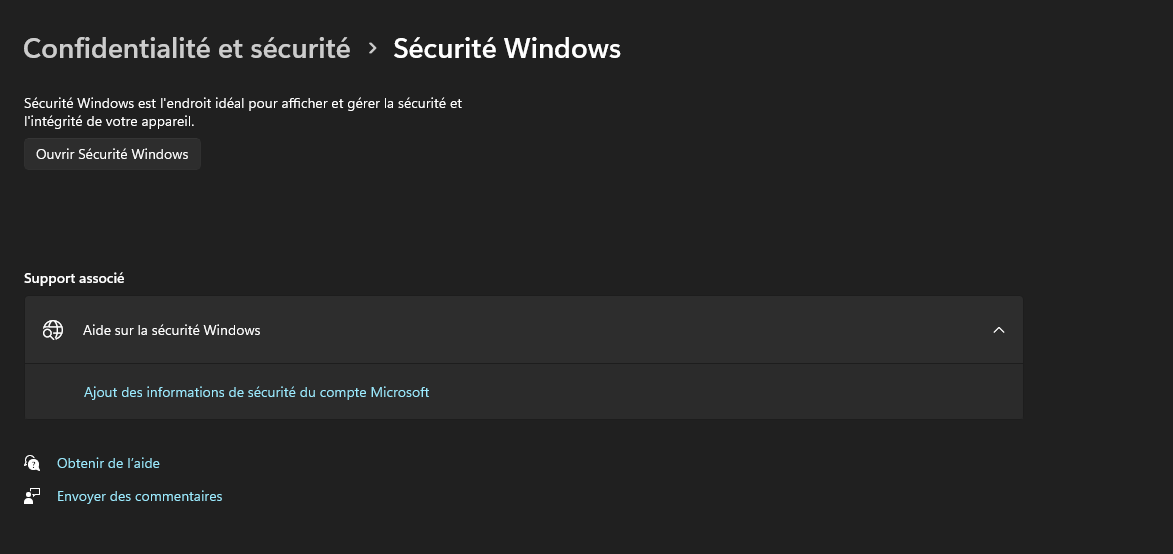Image resolution: width=1173 pixels, height=554 pixels.
Task: Click the Envoyer des commentaires feedback icon
Action: pyautogui.click(x=32, y=496)
